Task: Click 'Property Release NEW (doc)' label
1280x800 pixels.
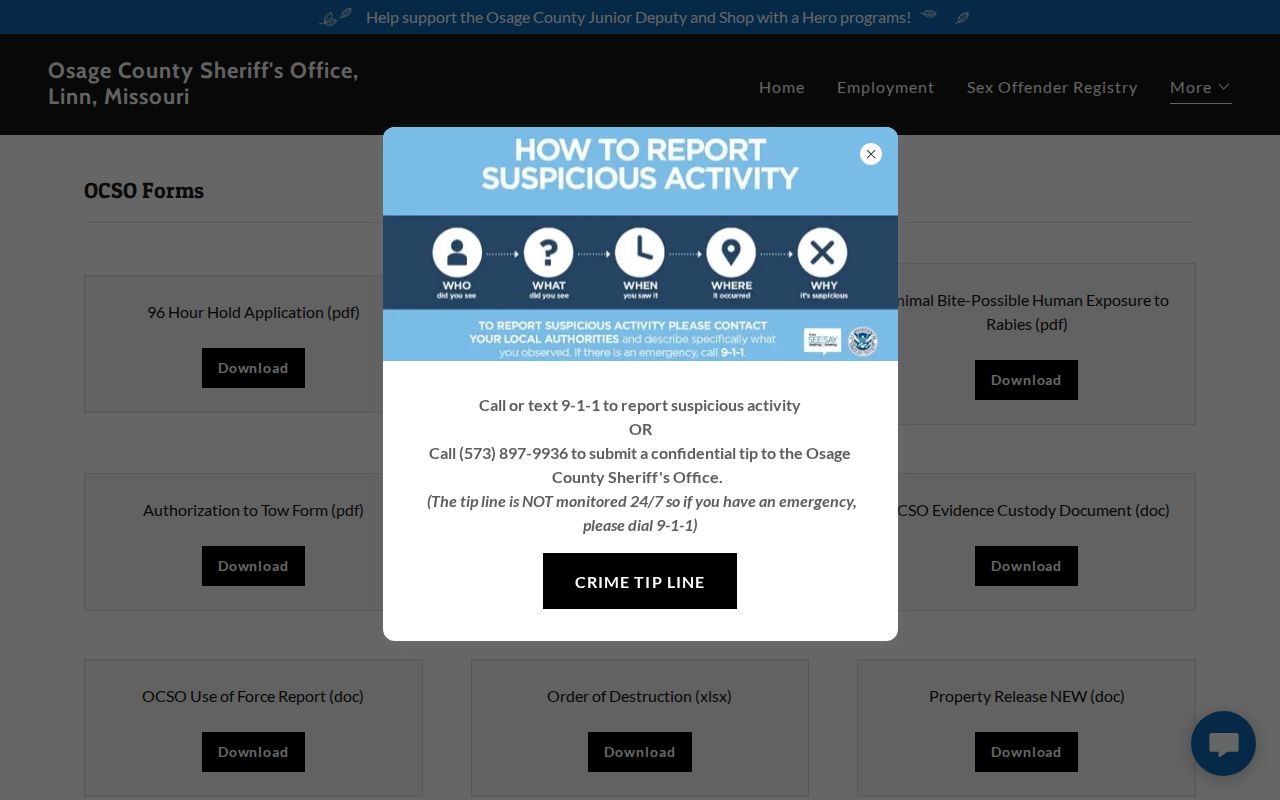Action: click(1027, 696)
